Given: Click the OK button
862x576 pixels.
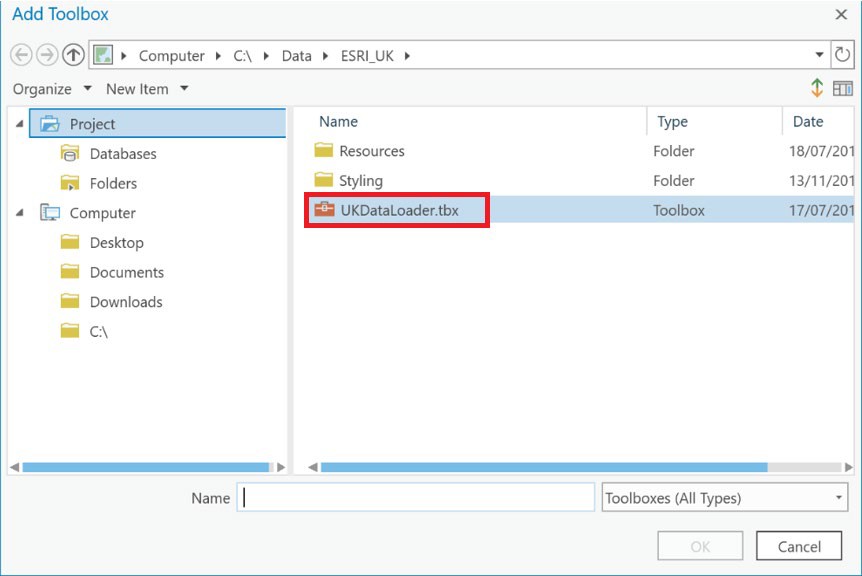Looking at the screenshot, I should 700,545.
